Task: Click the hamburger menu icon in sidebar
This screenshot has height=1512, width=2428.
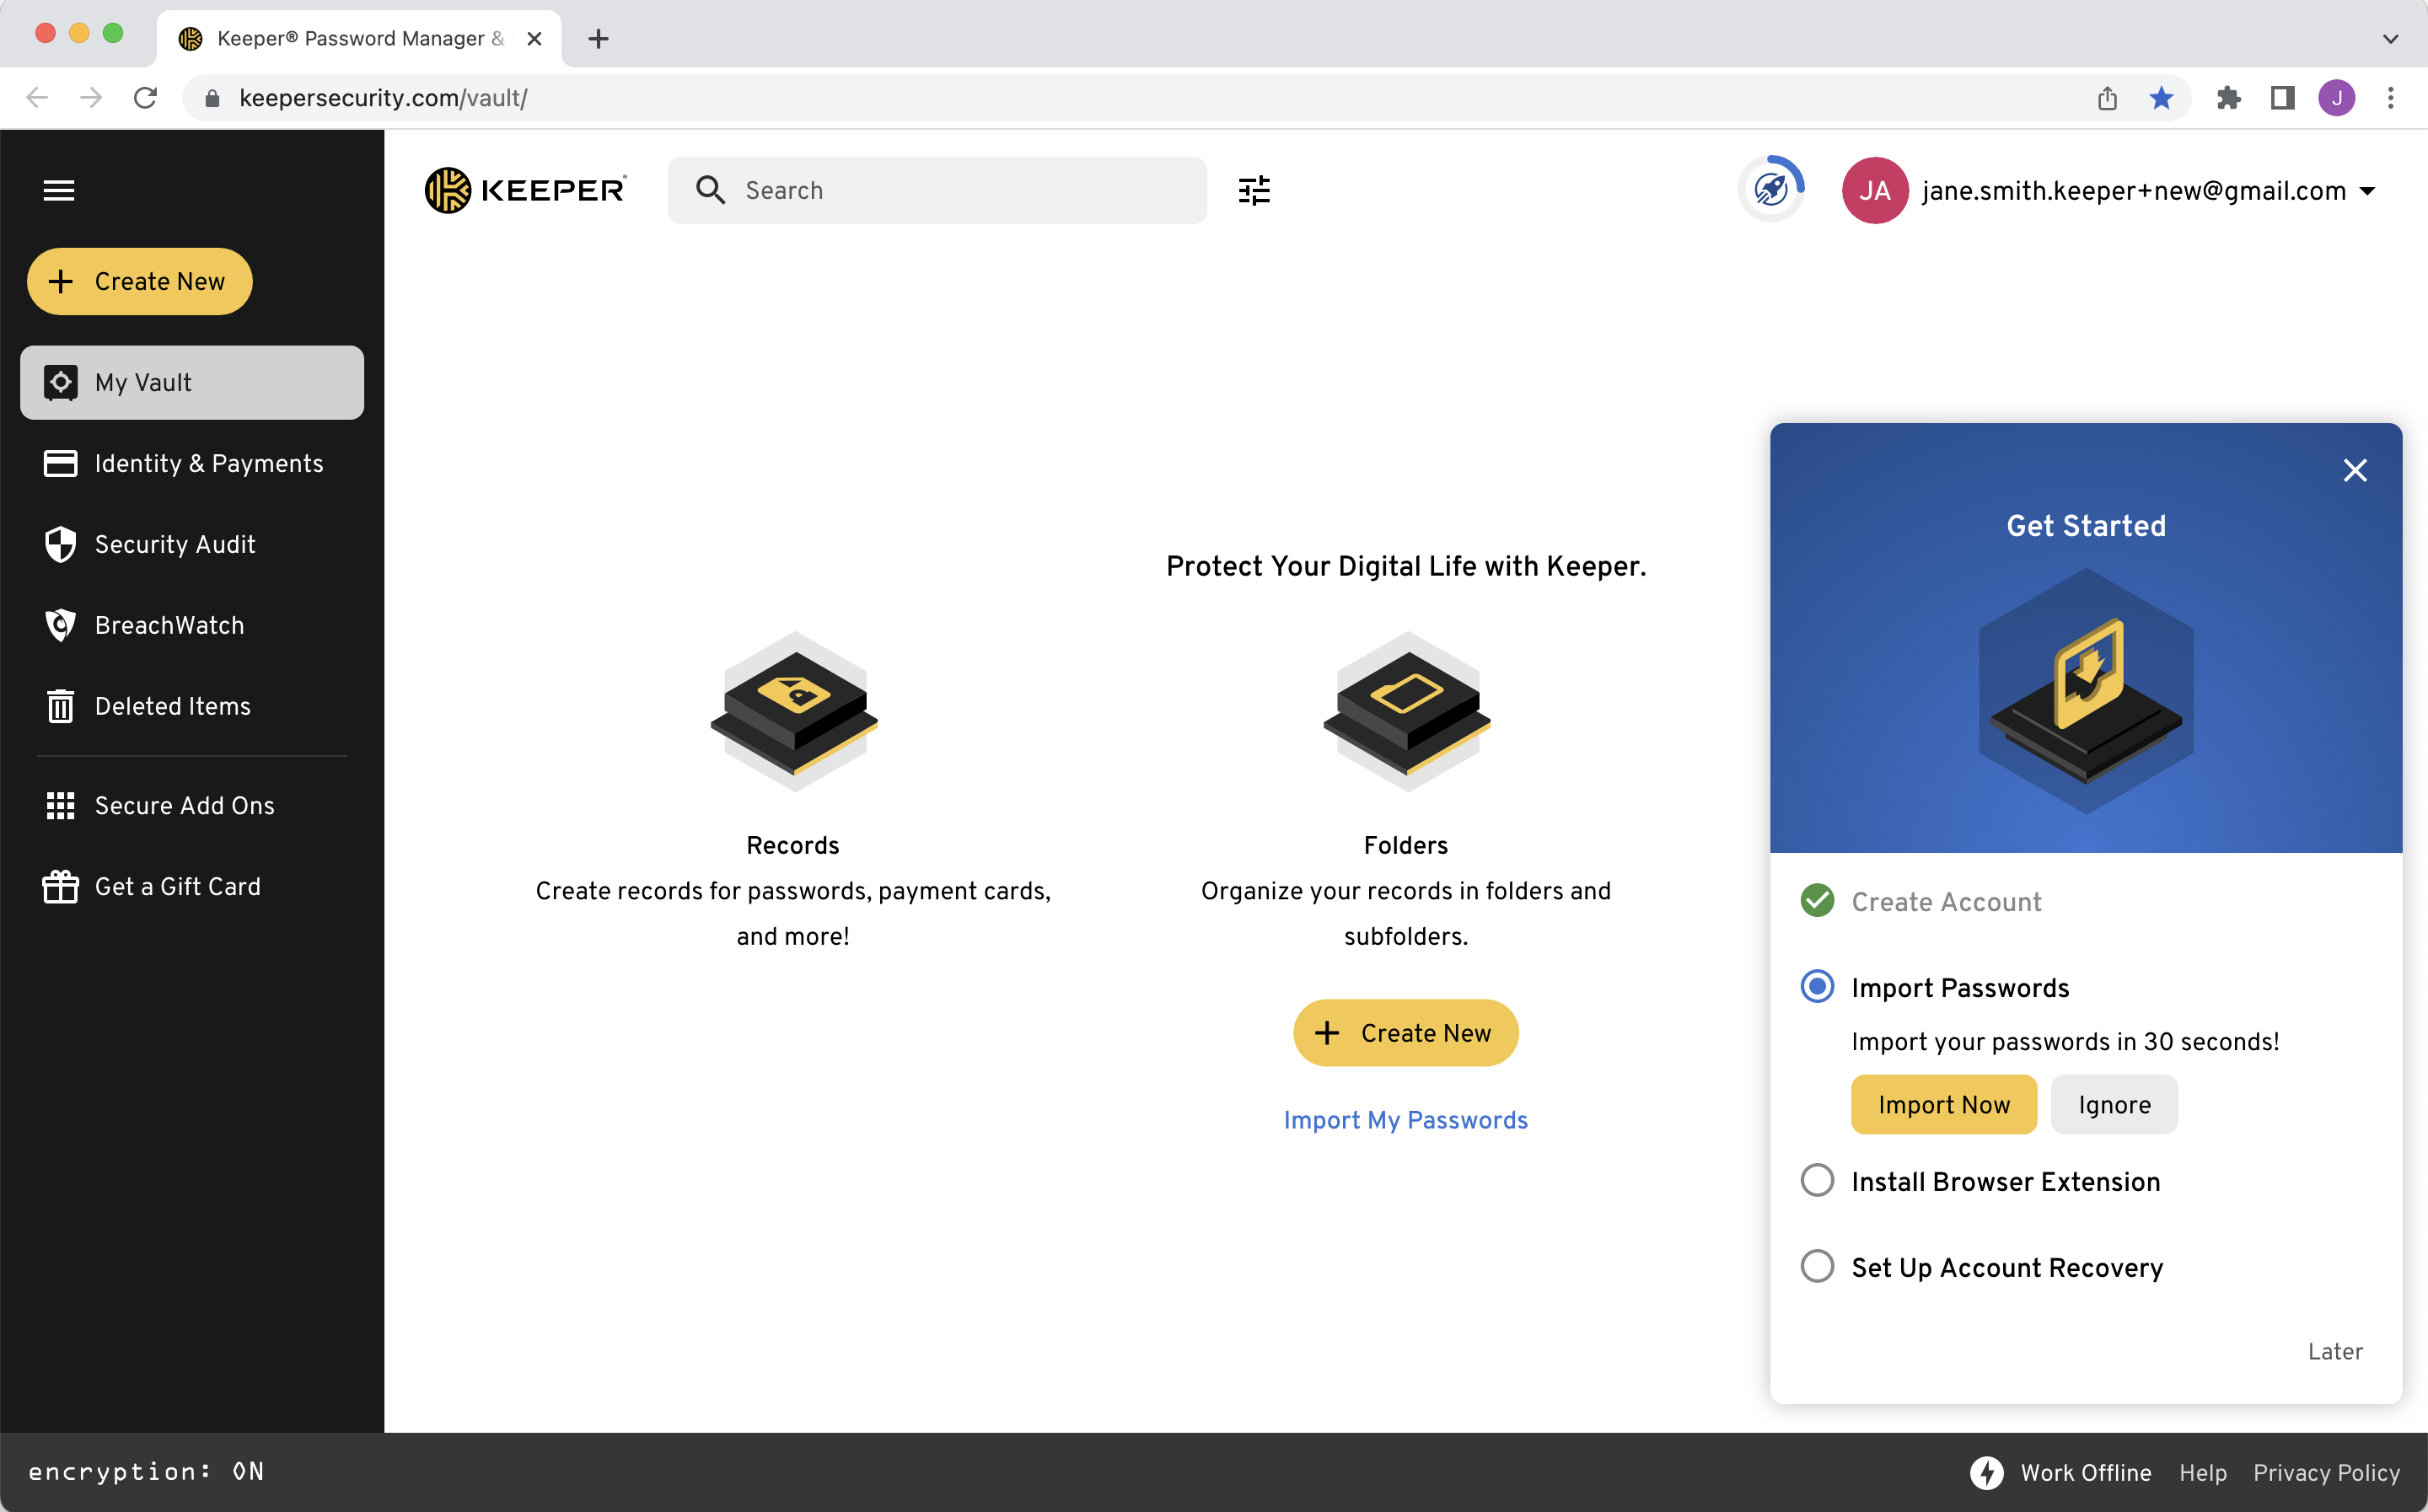Action: (x=59, y=190)
